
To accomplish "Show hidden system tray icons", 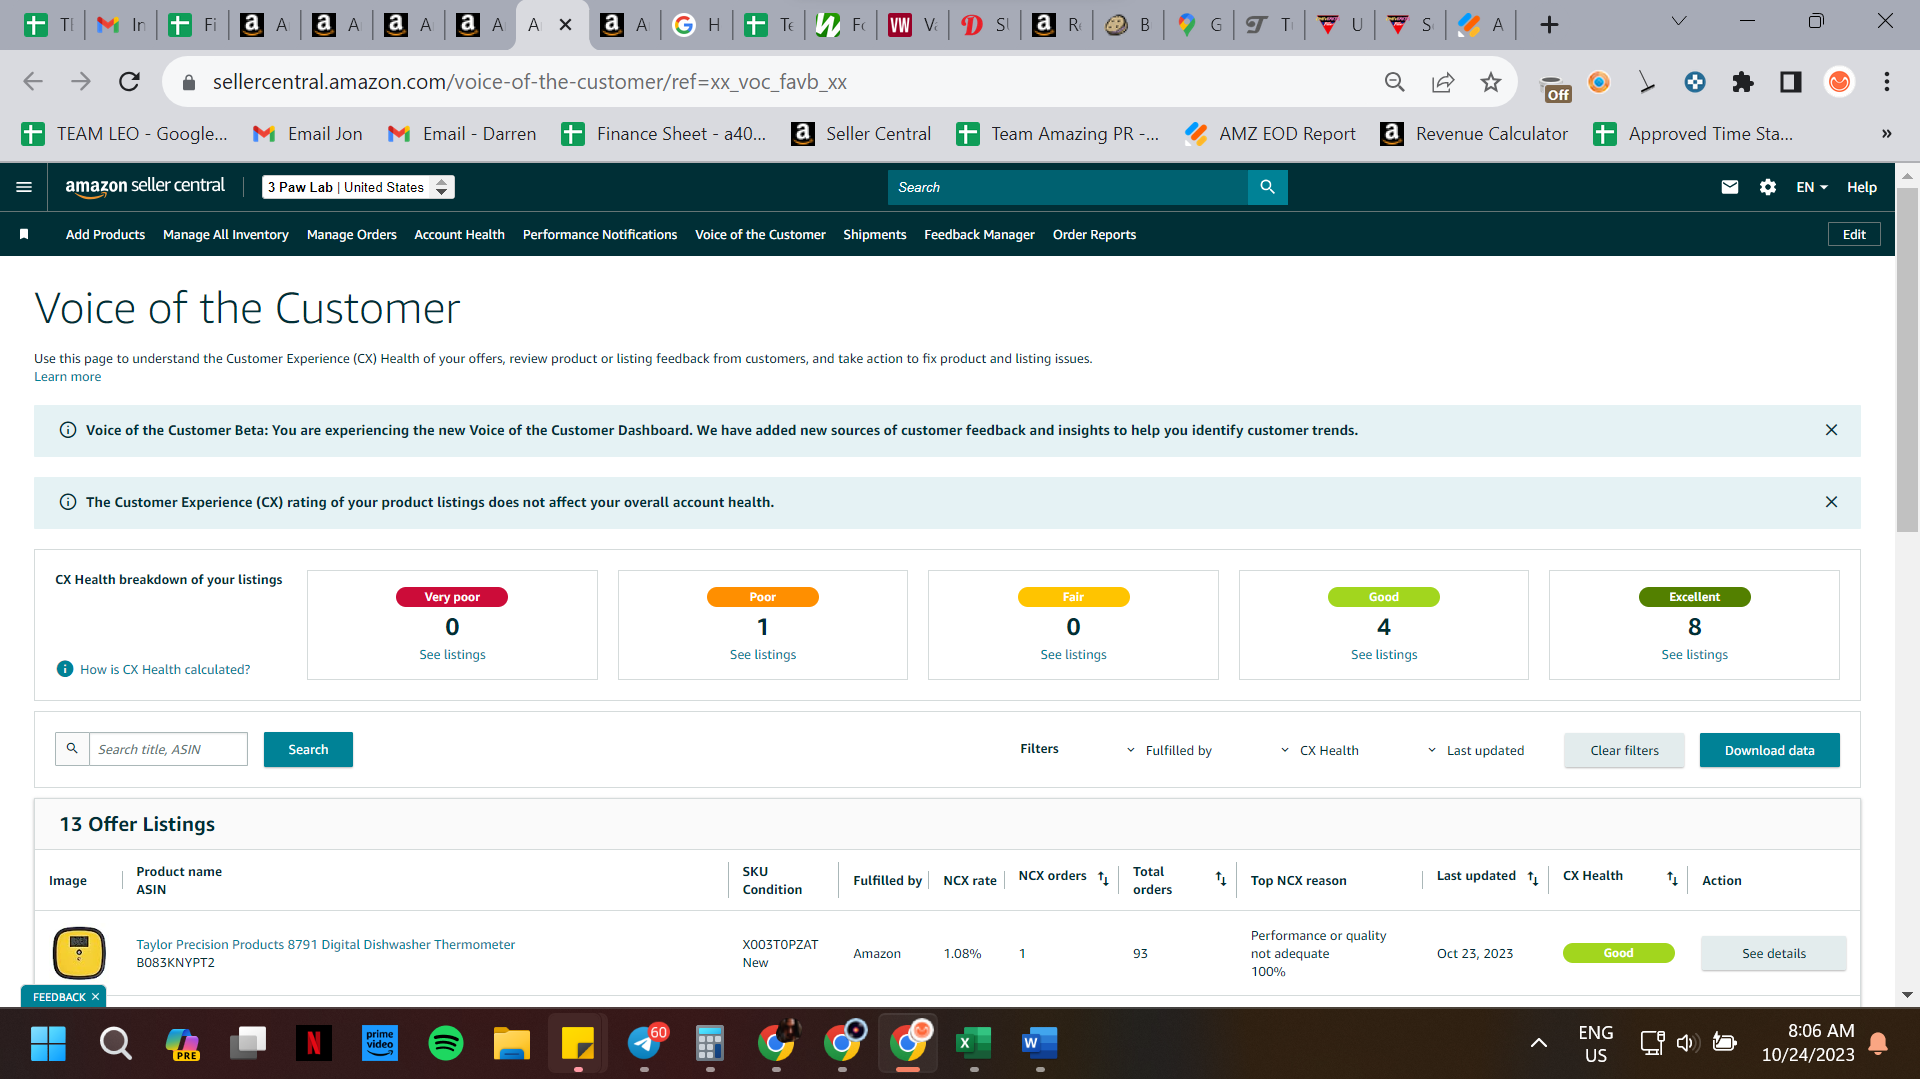I will 1539,1043.
